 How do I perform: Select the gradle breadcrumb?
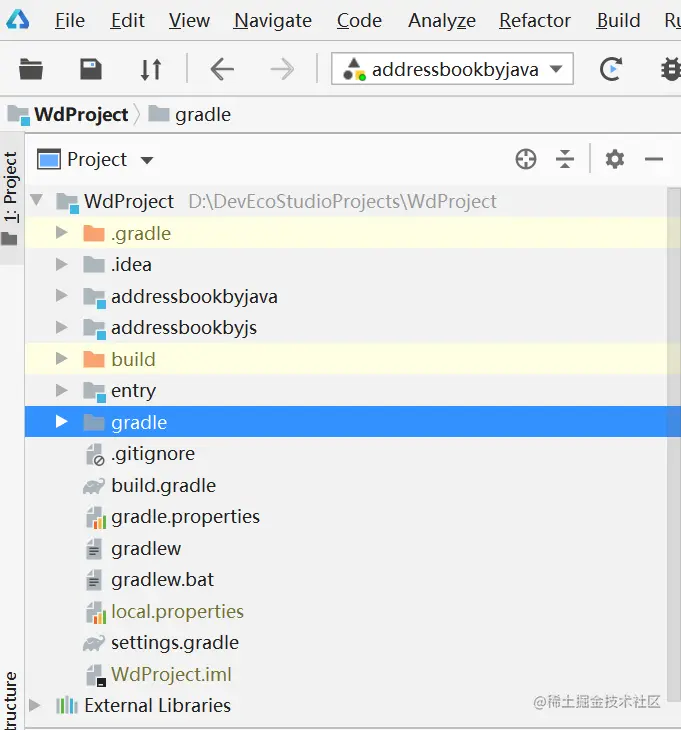pos(189,115)
